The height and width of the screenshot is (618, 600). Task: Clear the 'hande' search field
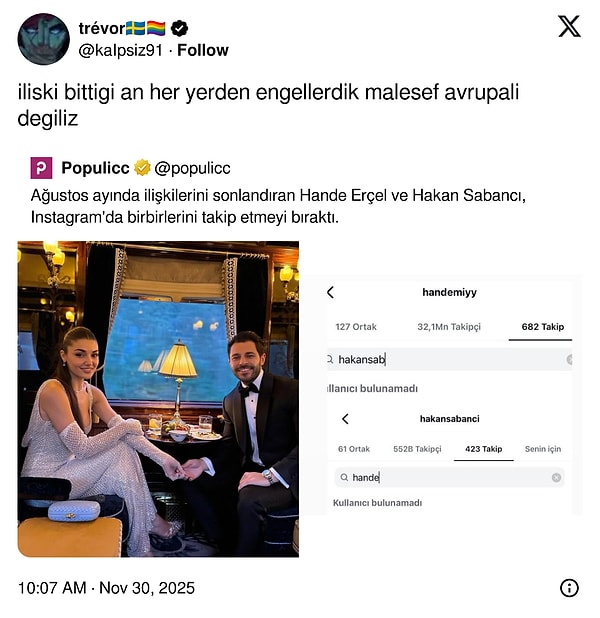tap(556, 477)
